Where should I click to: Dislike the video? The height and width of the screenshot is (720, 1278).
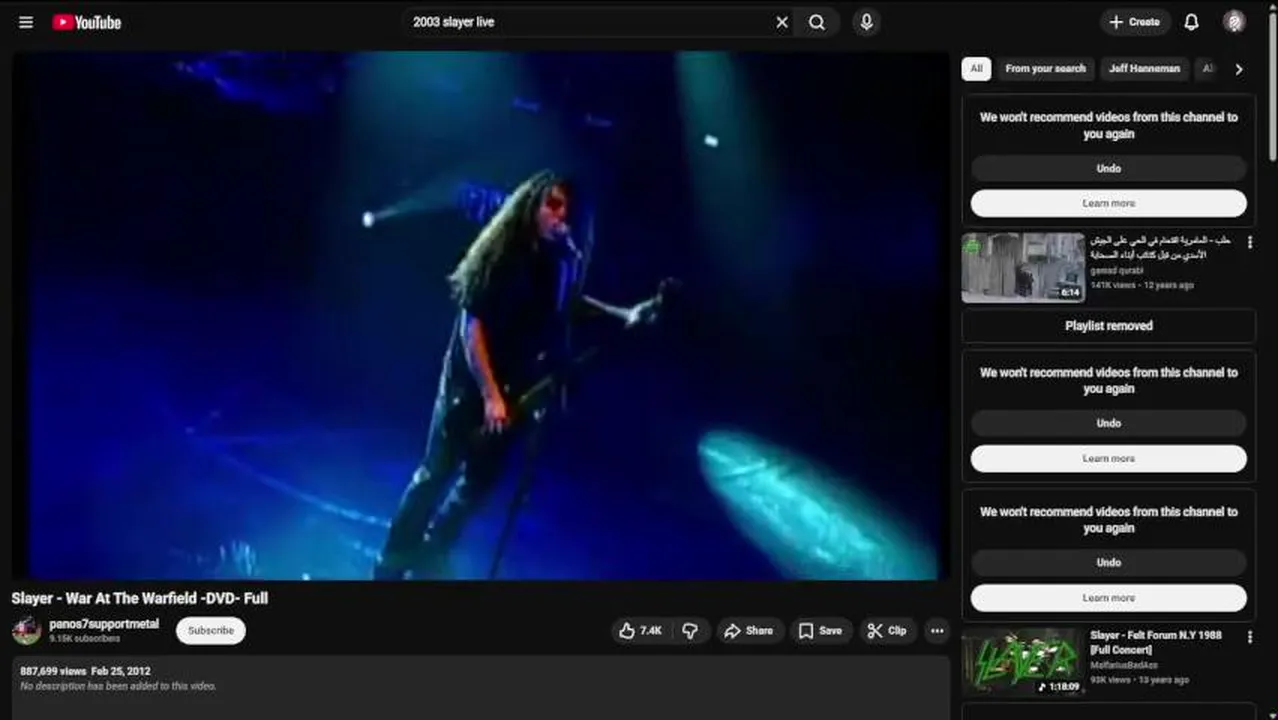pyautogui.click(x=690, y=631)
